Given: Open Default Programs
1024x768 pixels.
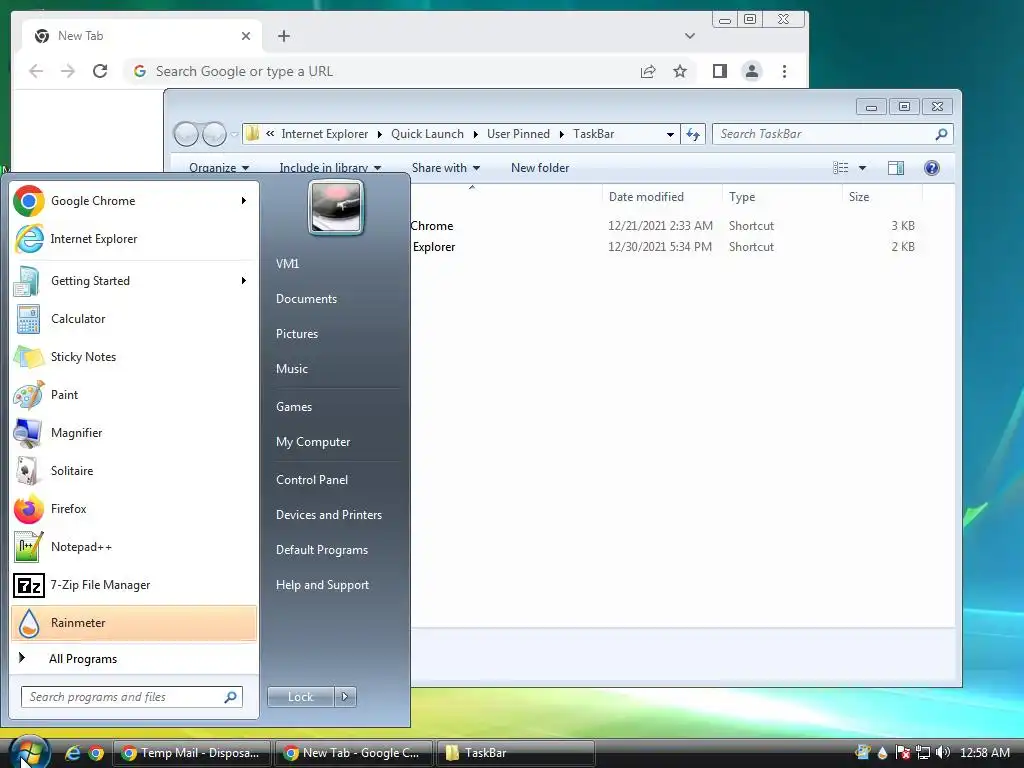Looking at the screenshot, I should click(x=322, y=550).
